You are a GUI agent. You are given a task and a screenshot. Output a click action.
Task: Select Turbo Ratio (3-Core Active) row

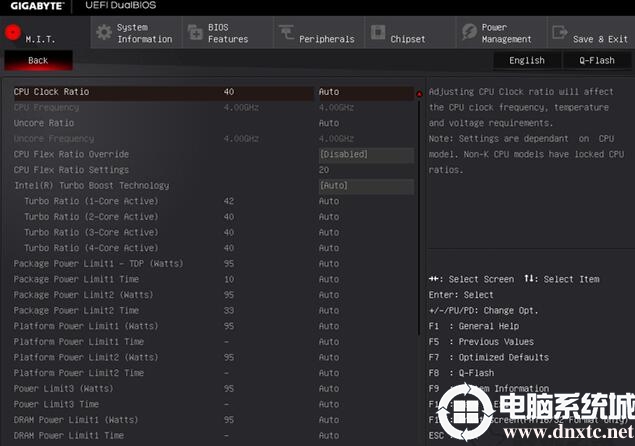(91, 233)
